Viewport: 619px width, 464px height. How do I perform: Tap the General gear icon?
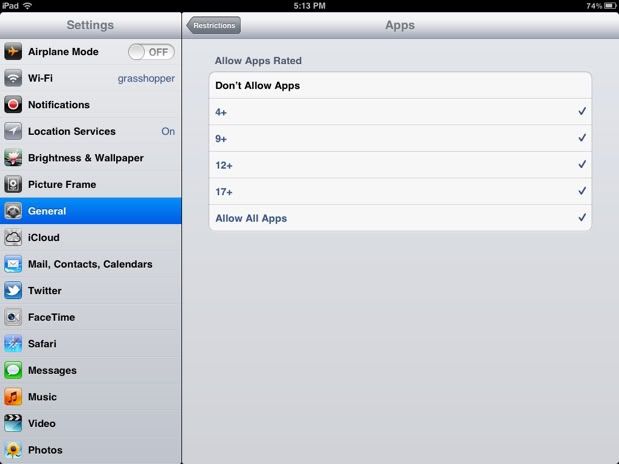tap(13, 211)
